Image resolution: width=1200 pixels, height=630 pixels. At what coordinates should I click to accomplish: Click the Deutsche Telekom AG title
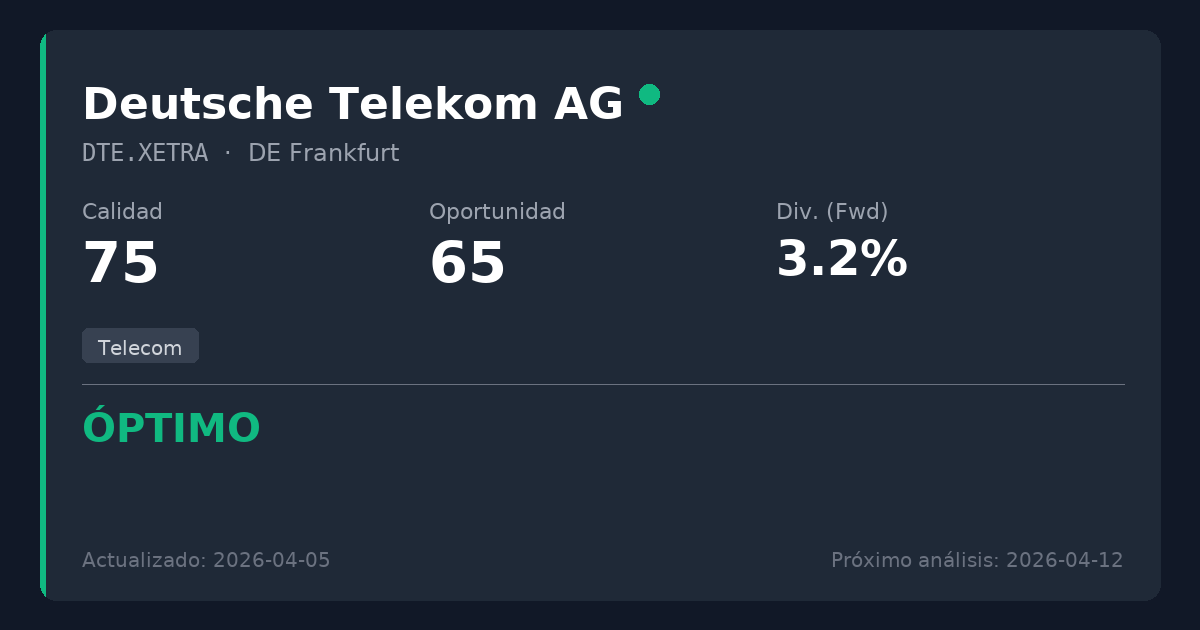(x=352, y=104)
